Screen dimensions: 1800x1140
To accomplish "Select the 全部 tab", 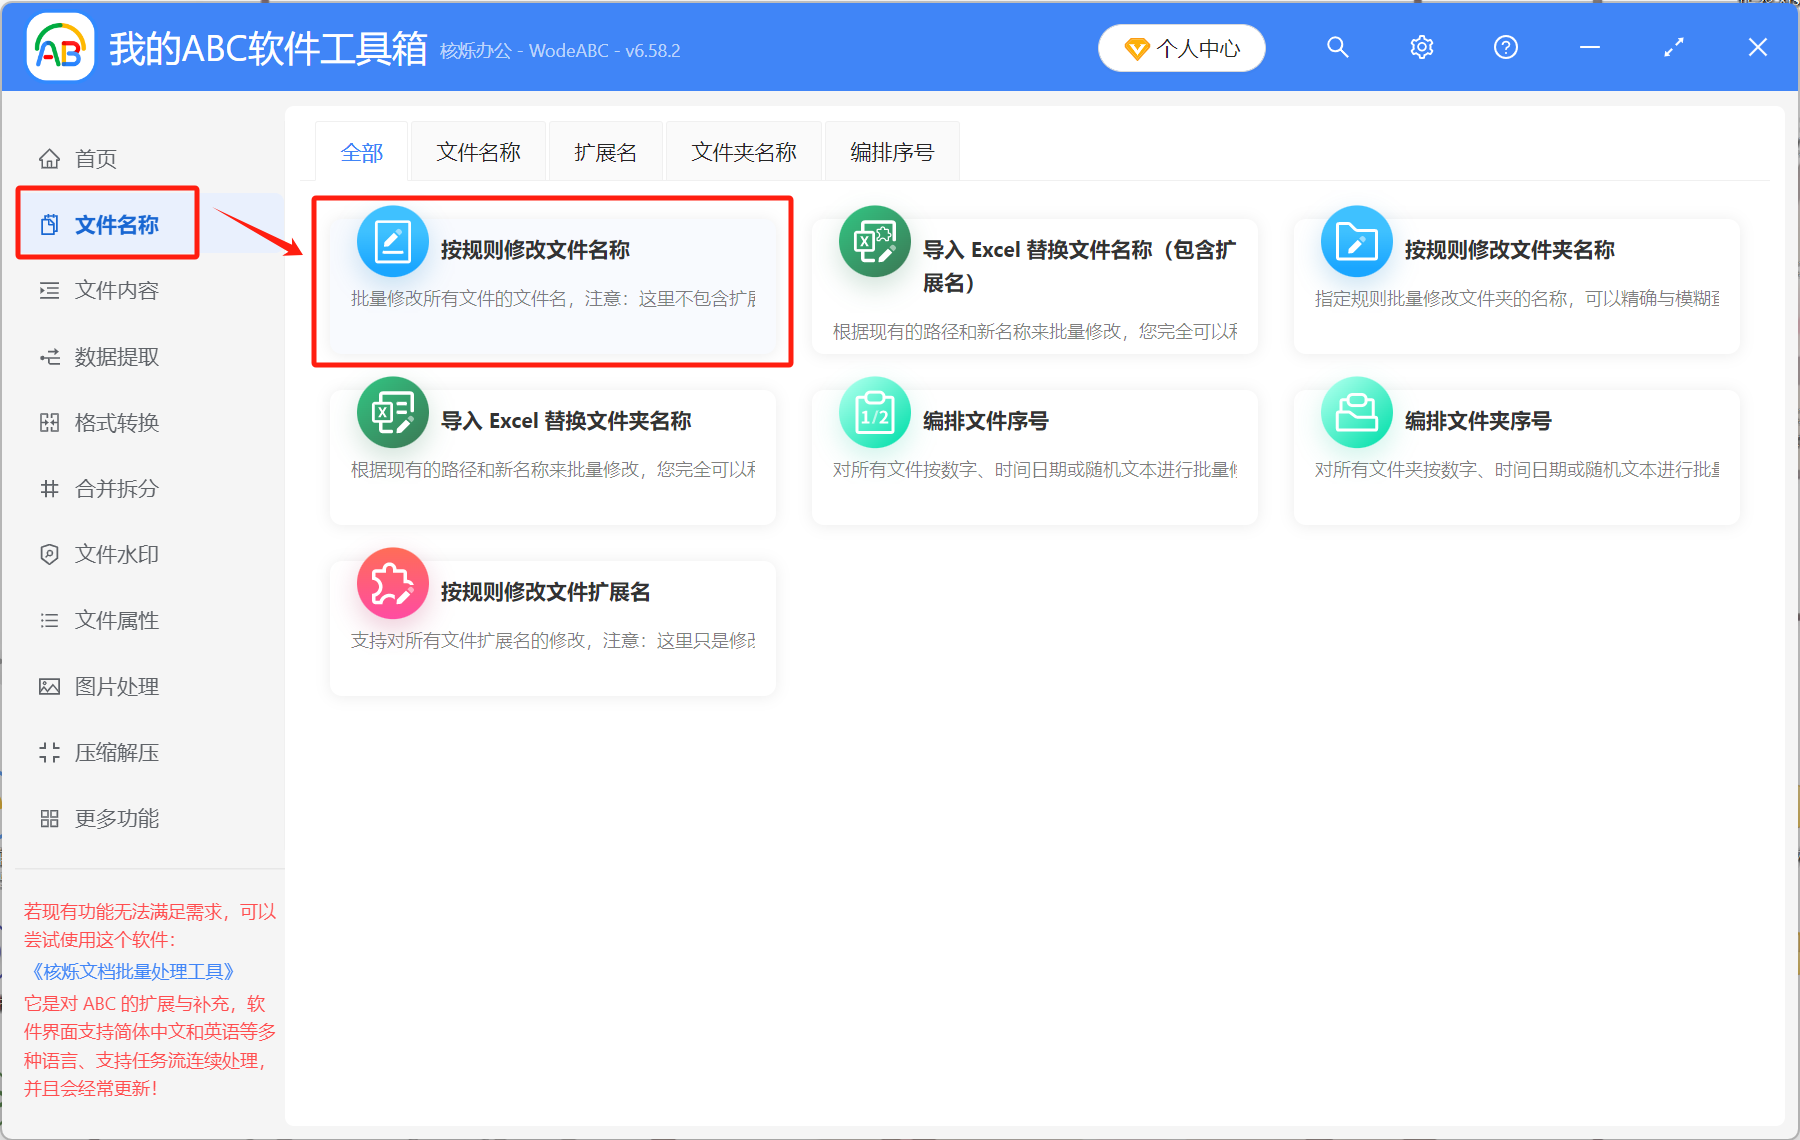I will point(362,151).
